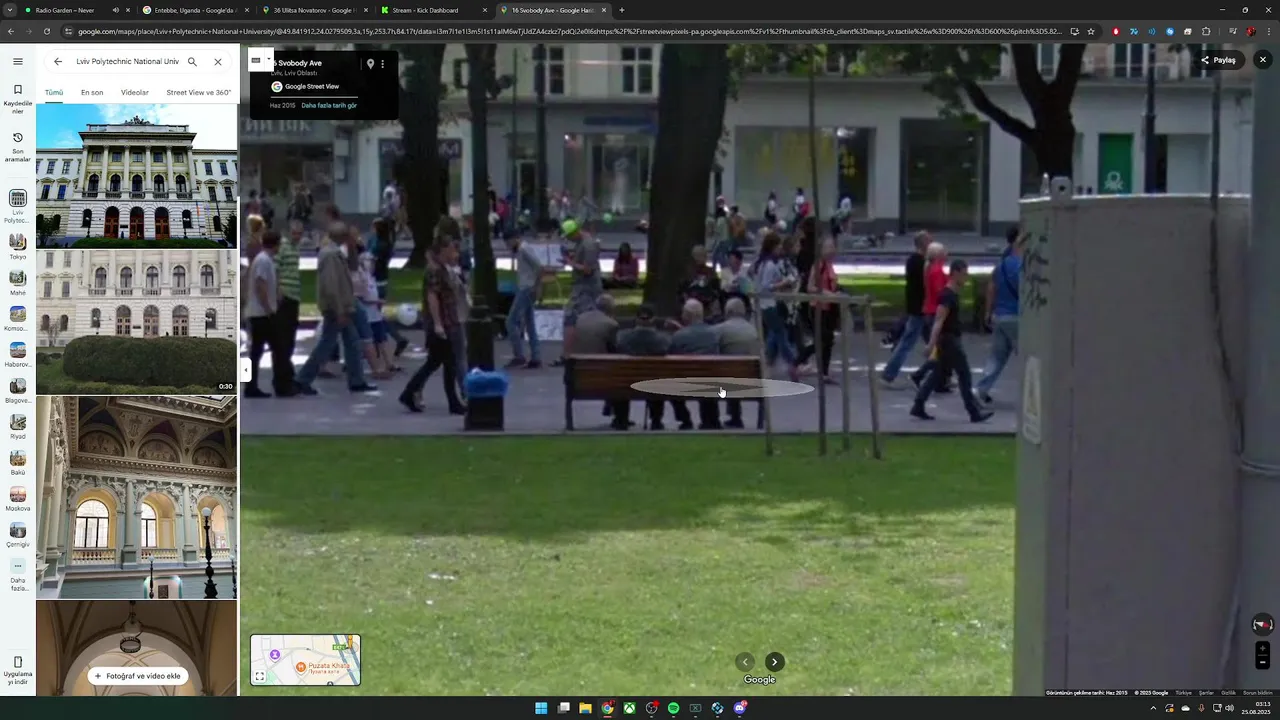Click Uygulamayı indir download app icon
The width and height of the screenshot is (1280, 720).
pos(17,670)
